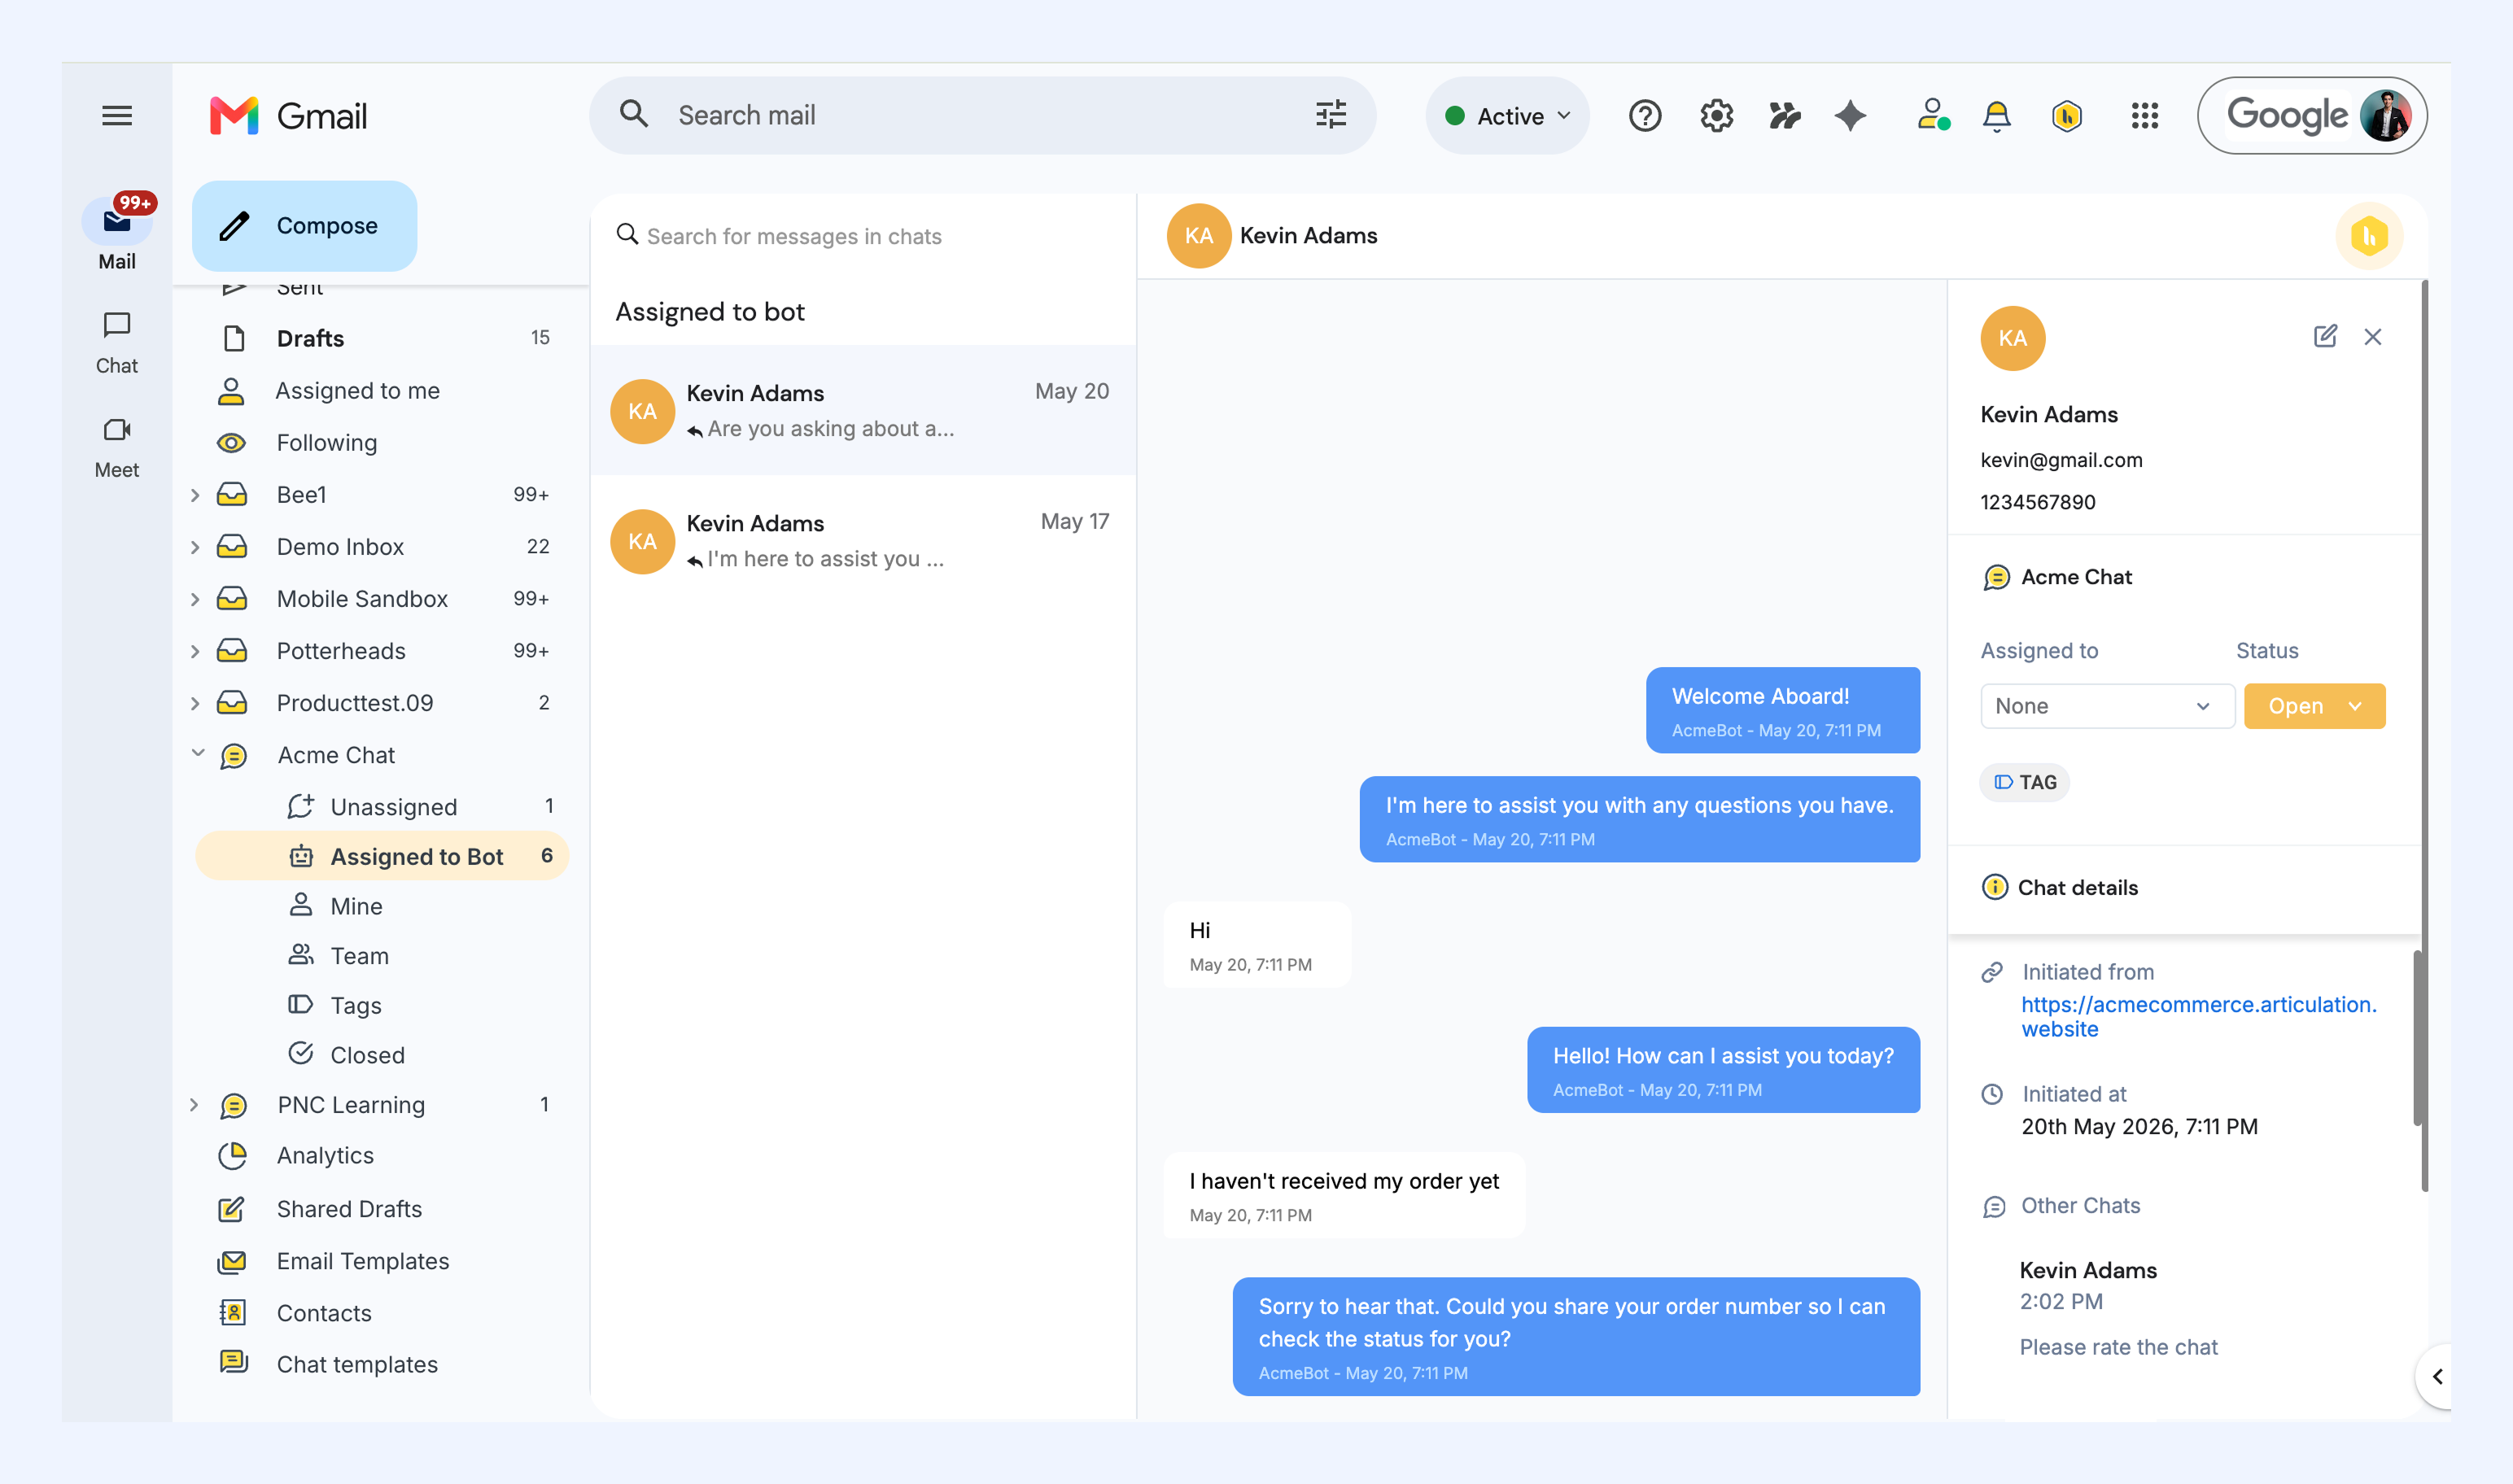
Task: Open Kevin Adams chat from May 17
Action: [862, 541]
